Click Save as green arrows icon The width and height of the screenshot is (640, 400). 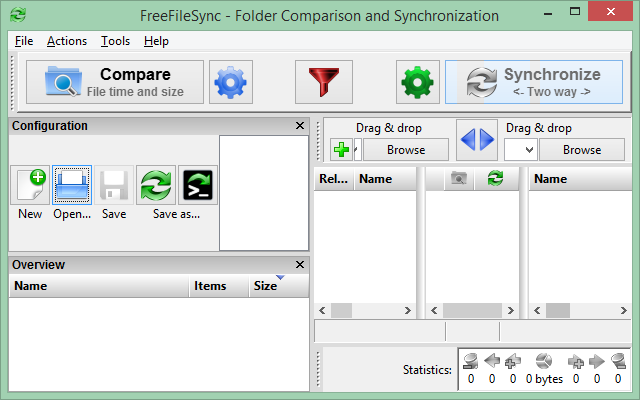156,185
